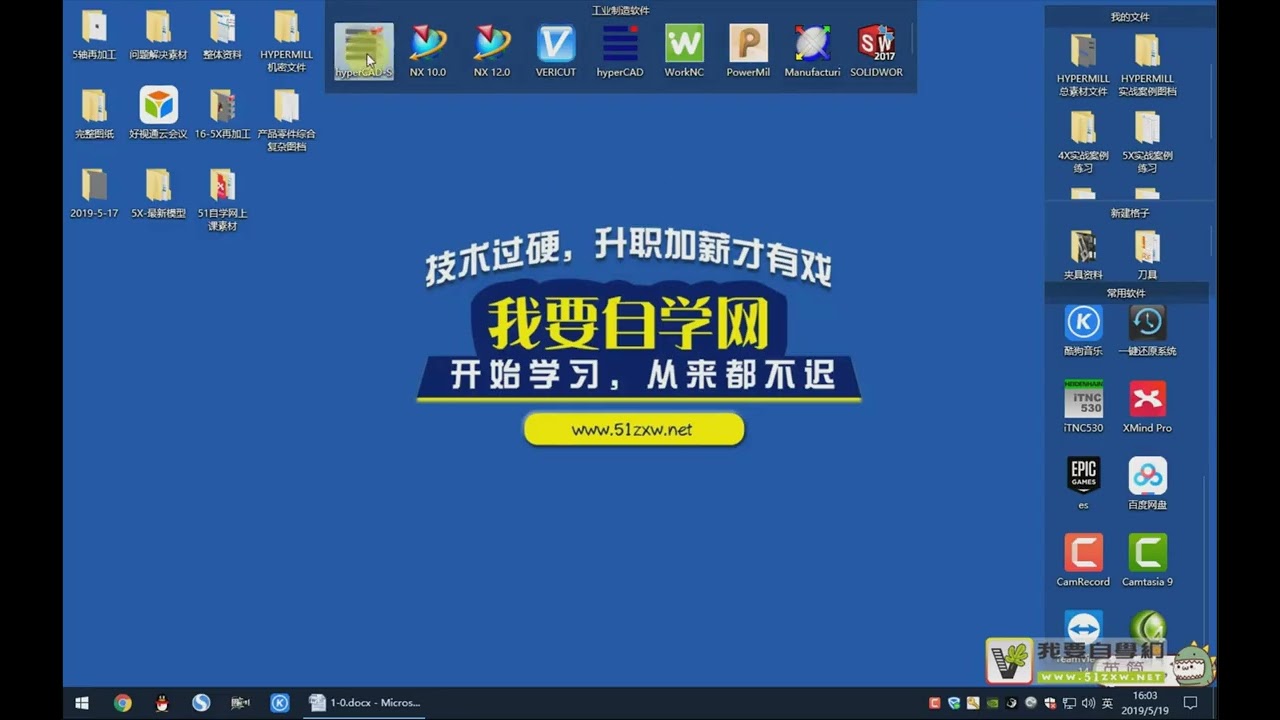1280x720 pixels.
Task: Click the Camtasia recorder tray icon
Action: [x=935, y=703]
